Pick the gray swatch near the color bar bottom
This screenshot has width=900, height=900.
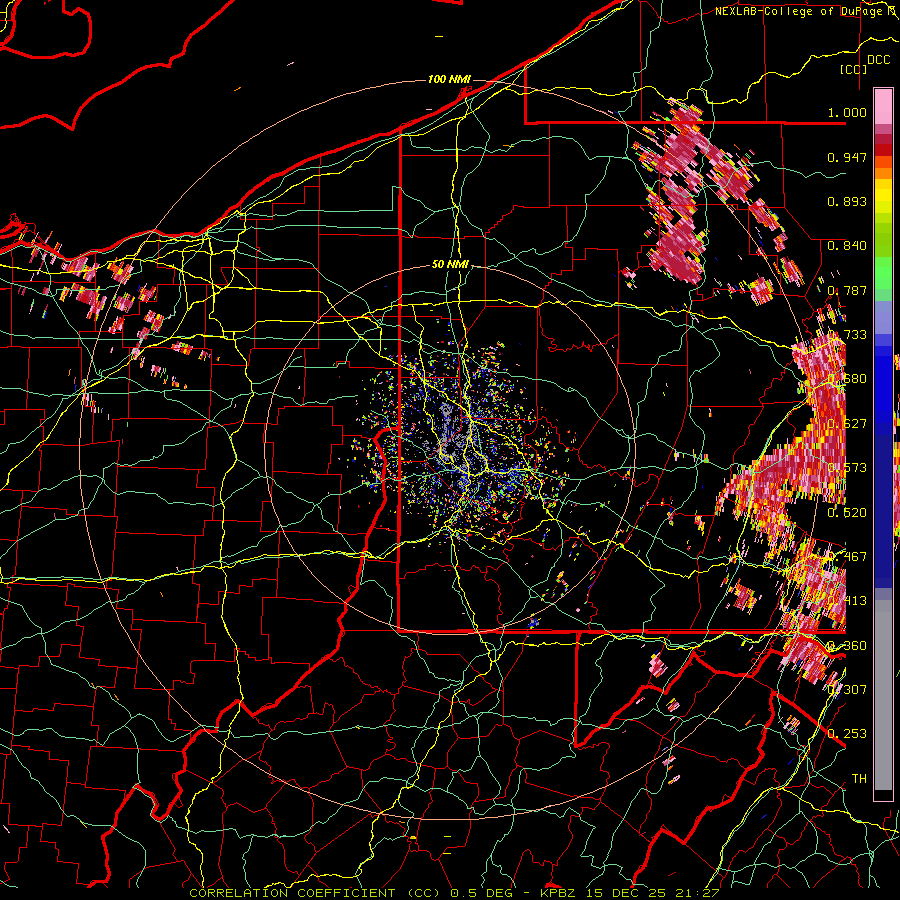pyautogui.click(x=883, y=695)
